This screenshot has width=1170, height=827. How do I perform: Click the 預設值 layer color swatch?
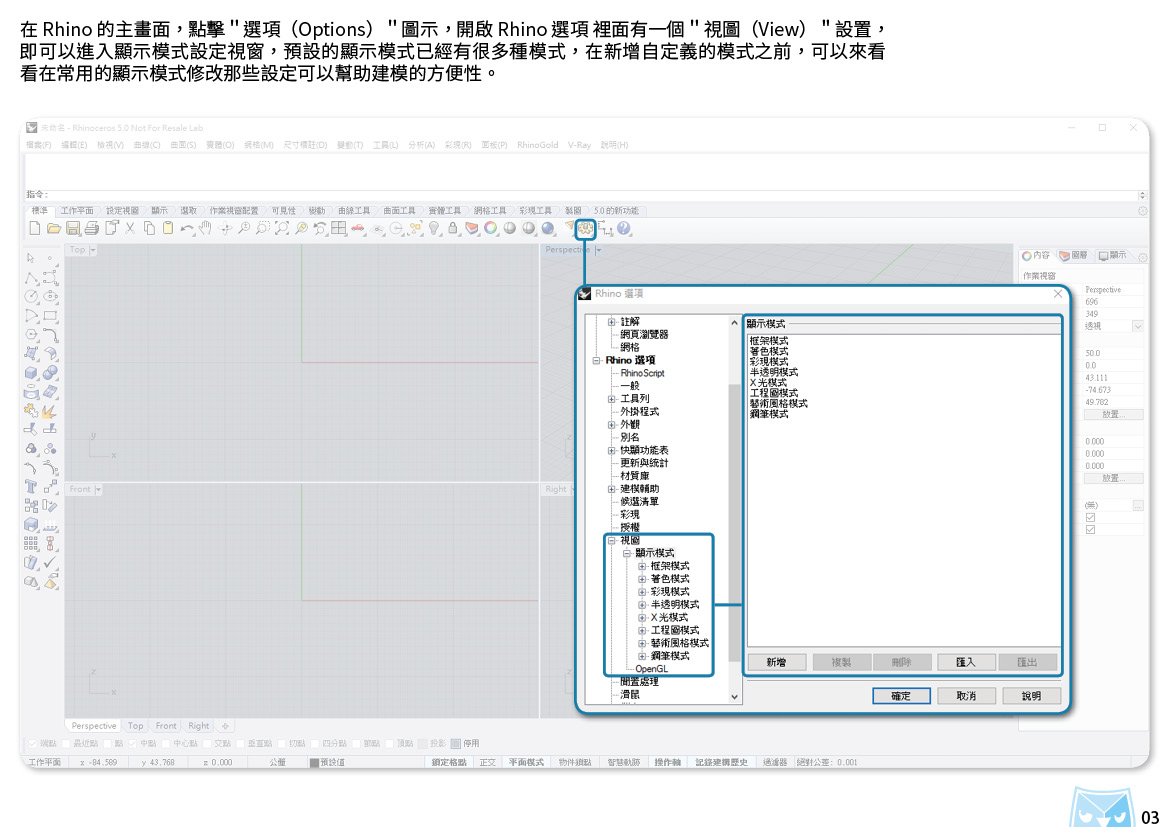pos(314,763)
